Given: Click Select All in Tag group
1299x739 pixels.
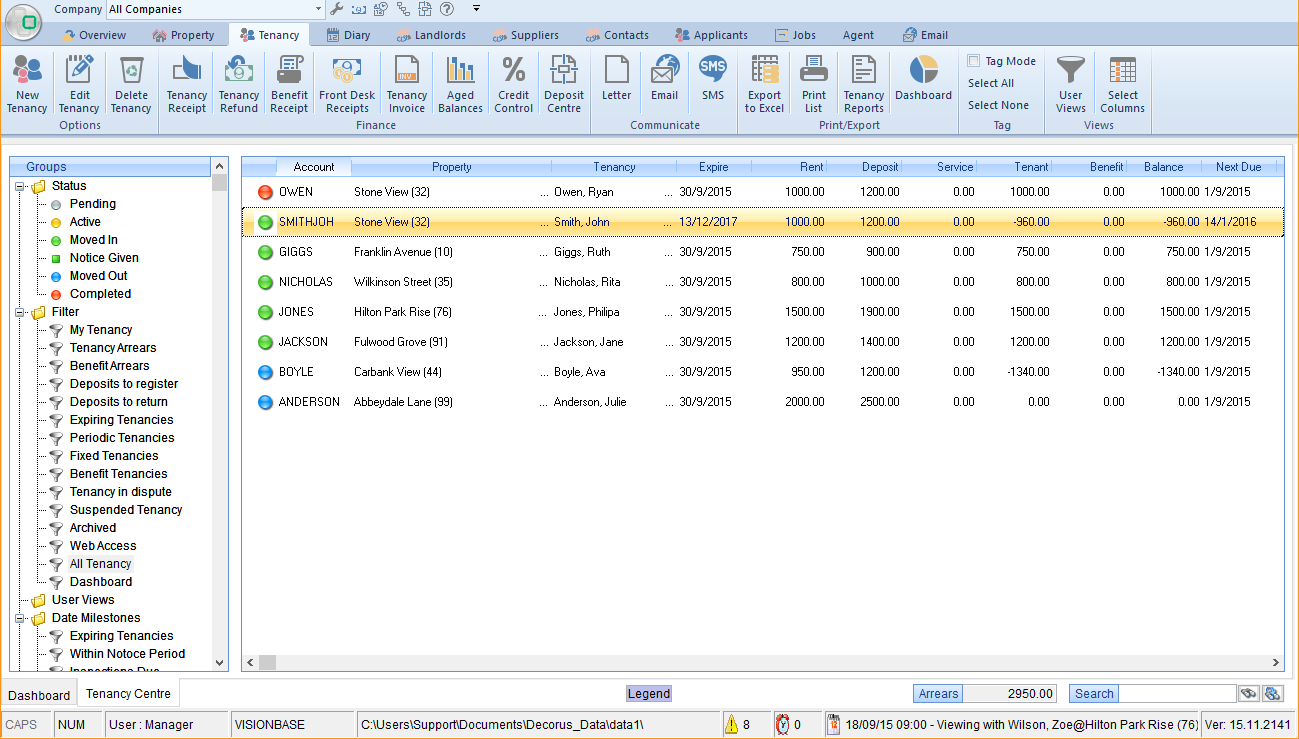Looking at the screenshot, I should [x=991, y=83].
